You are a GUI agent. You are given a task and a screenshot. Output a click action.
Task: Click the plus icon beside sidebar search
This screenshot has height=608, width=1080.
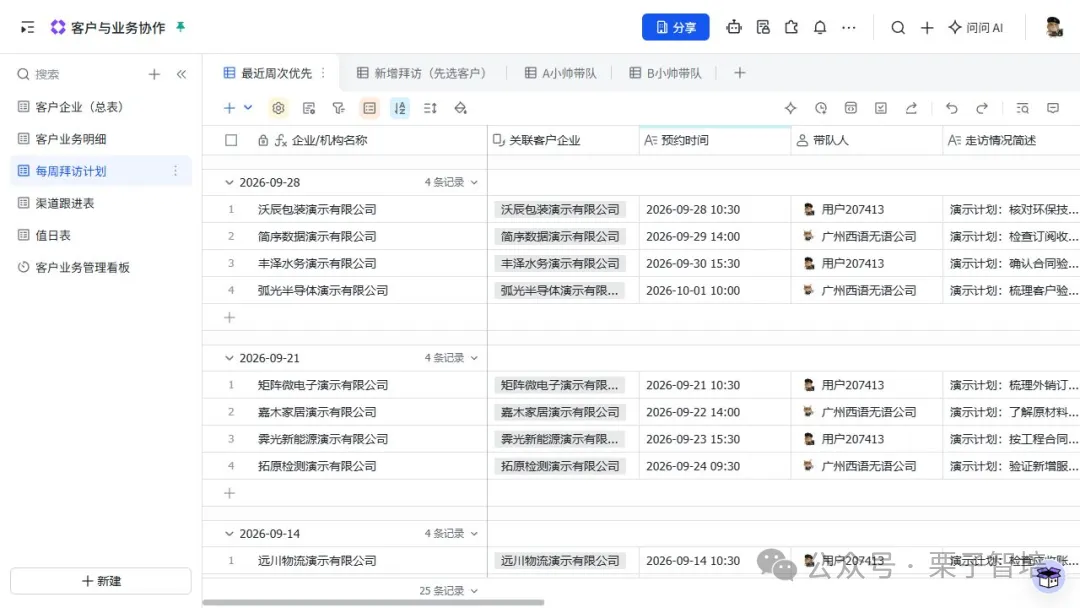coord(154,74)
